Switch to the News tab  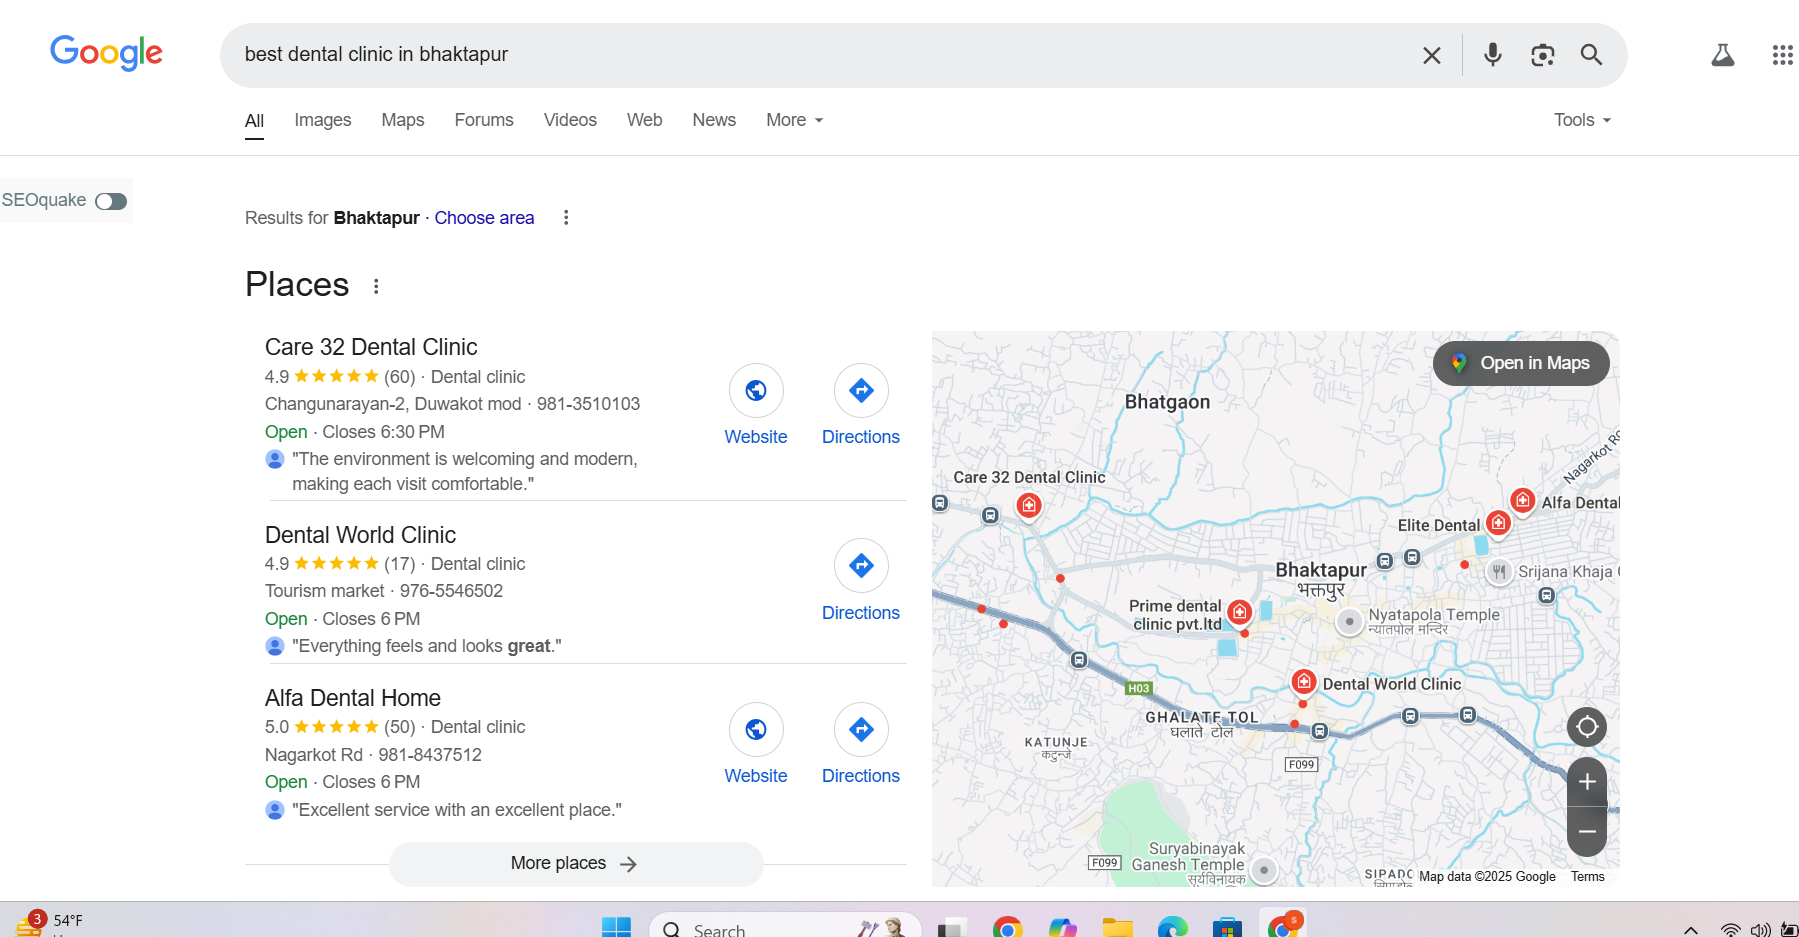click(x=713, y=120)
